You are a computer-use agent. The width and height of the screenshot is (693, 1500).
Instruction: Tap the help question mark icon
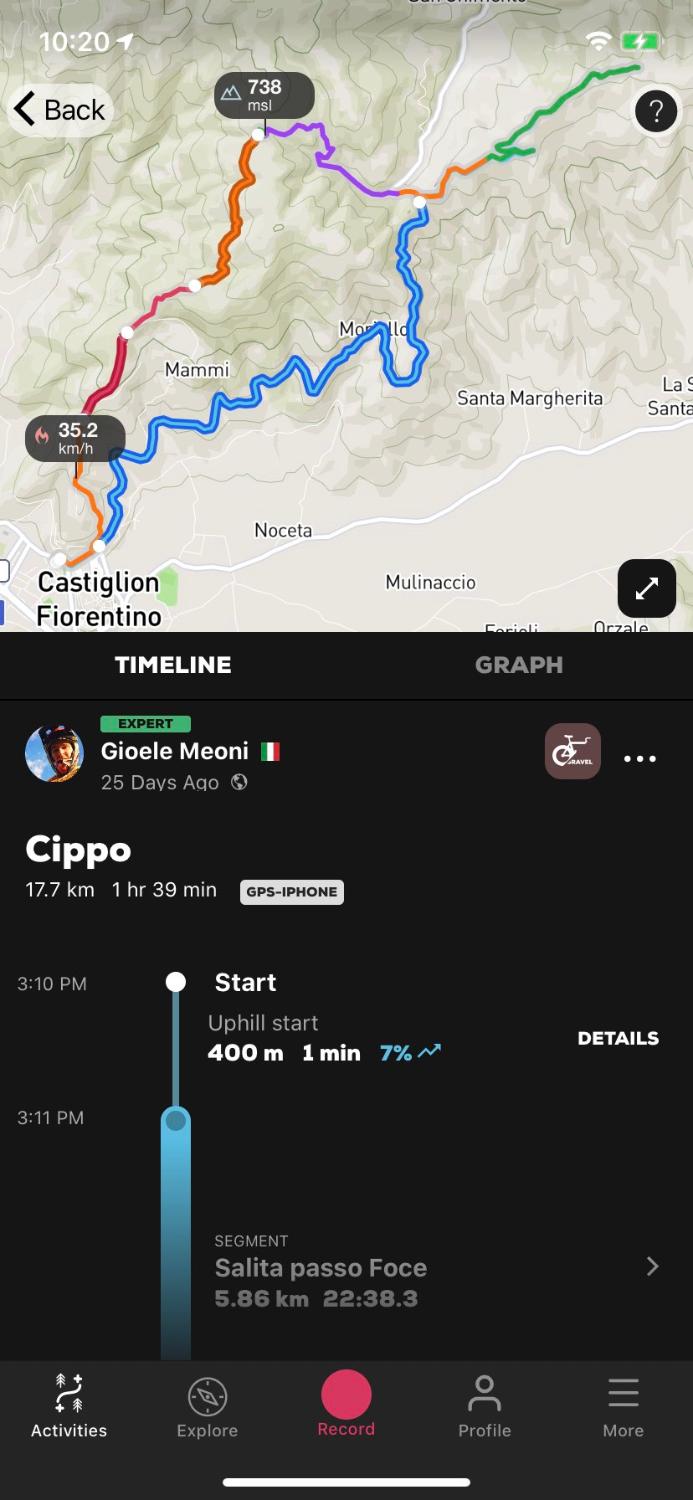pyautogui.click(x=656, y=112)
